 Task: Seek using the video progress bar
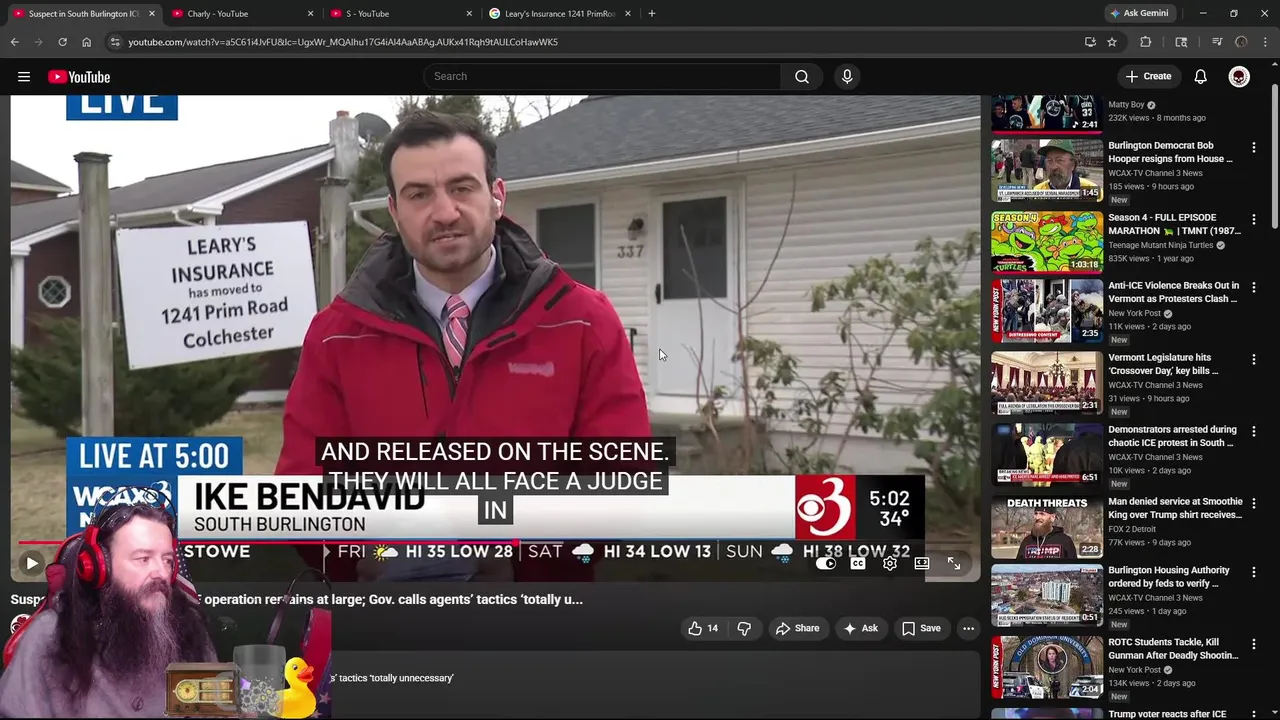(495, 544)
